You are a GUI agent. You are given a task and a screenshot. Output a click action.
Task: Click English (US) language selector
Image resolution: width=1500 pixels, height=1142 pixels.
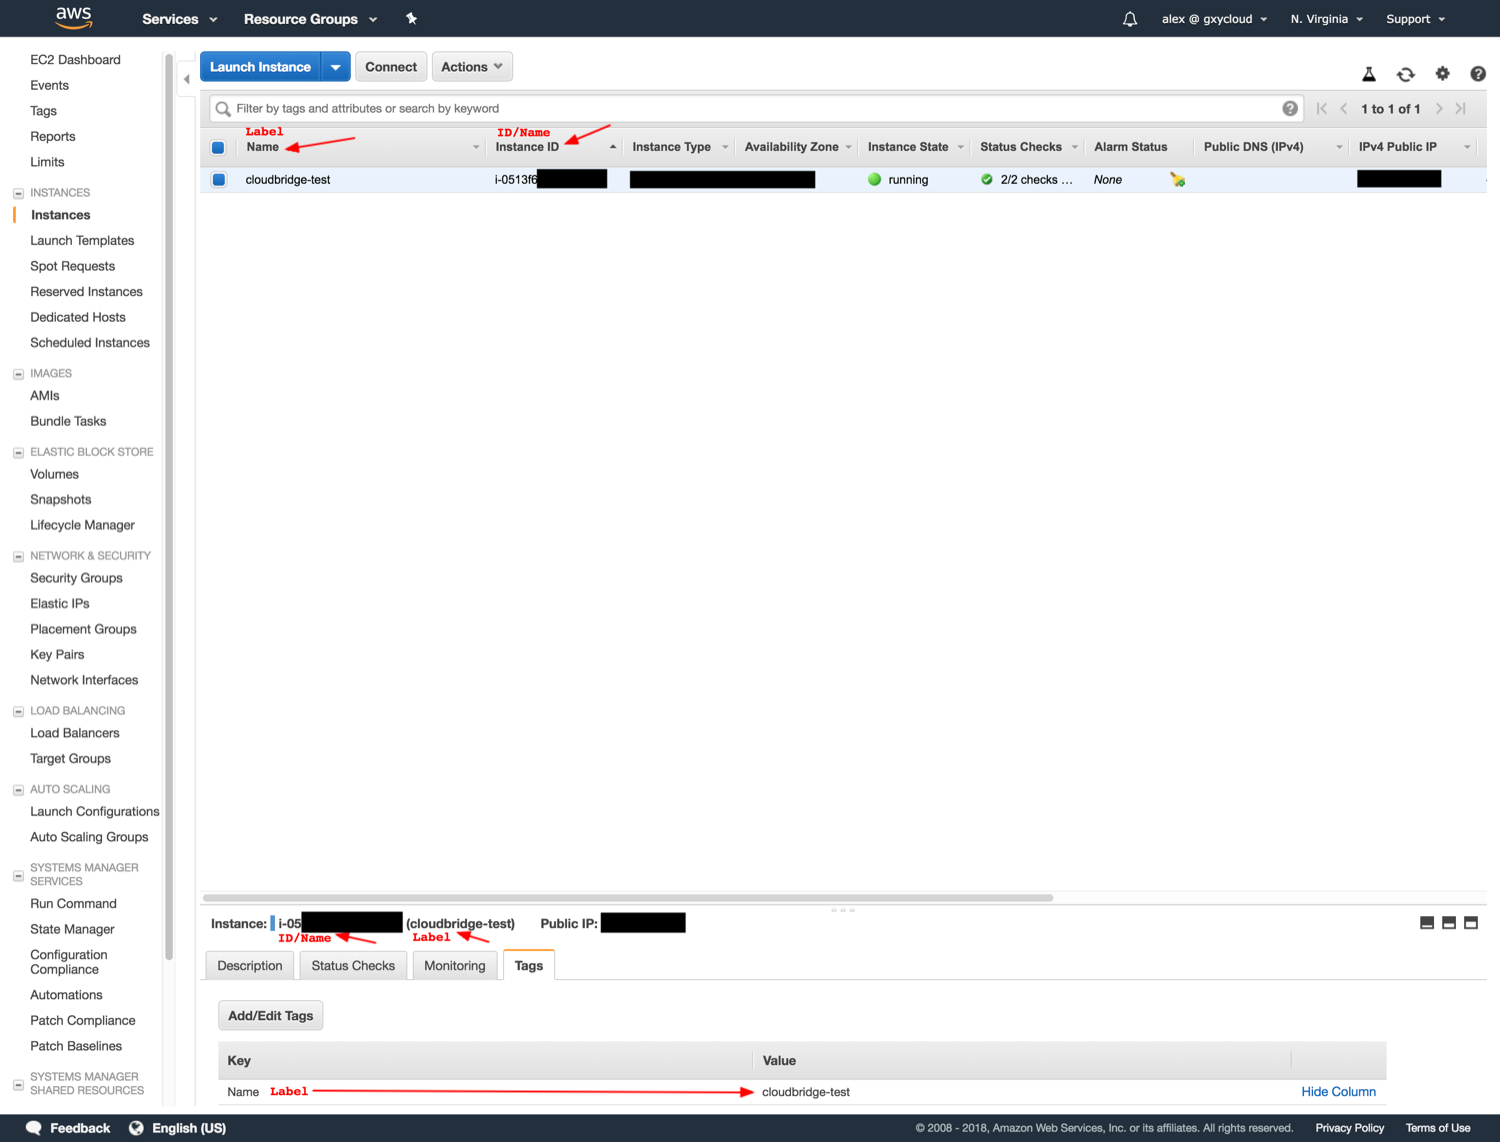(189, 1128)
